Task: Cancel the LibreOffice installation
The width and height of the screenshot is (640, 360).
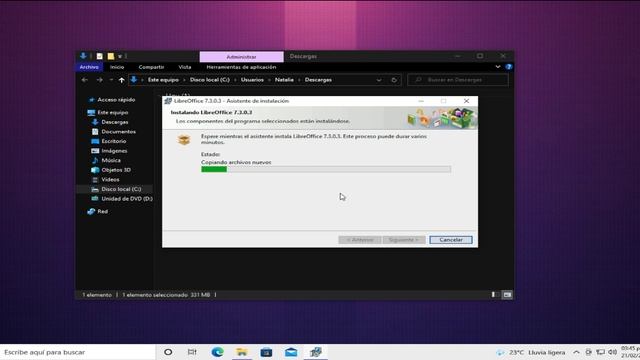Action: tap(451, 240)
